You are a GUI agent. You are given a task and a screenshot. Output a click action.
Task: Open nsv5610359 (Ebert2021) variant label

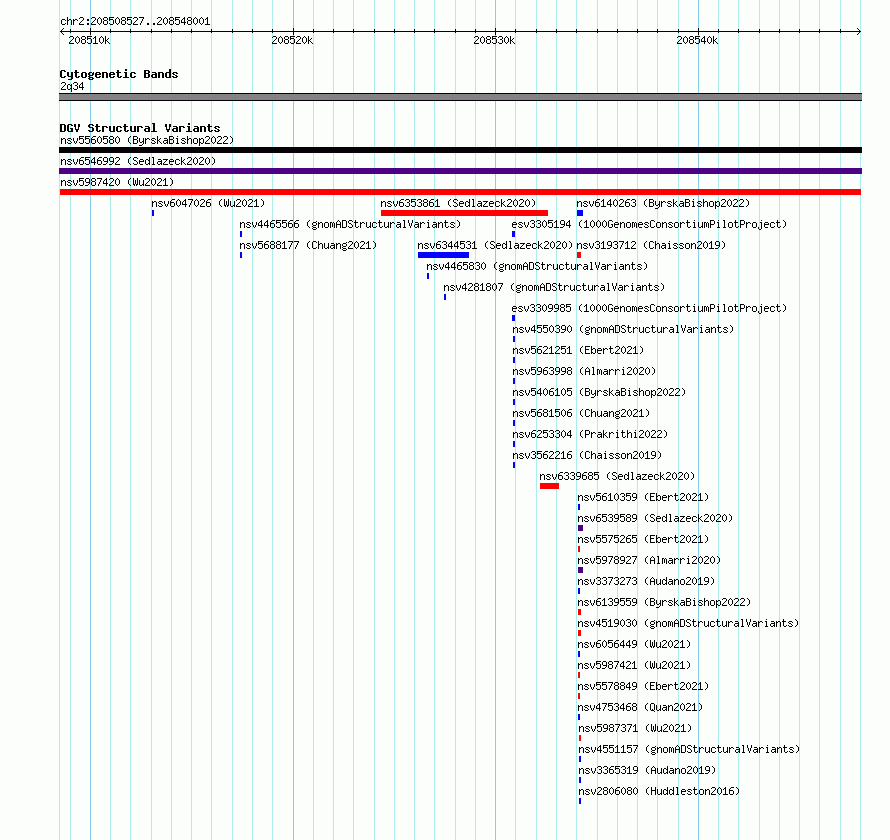click(643, 497)
